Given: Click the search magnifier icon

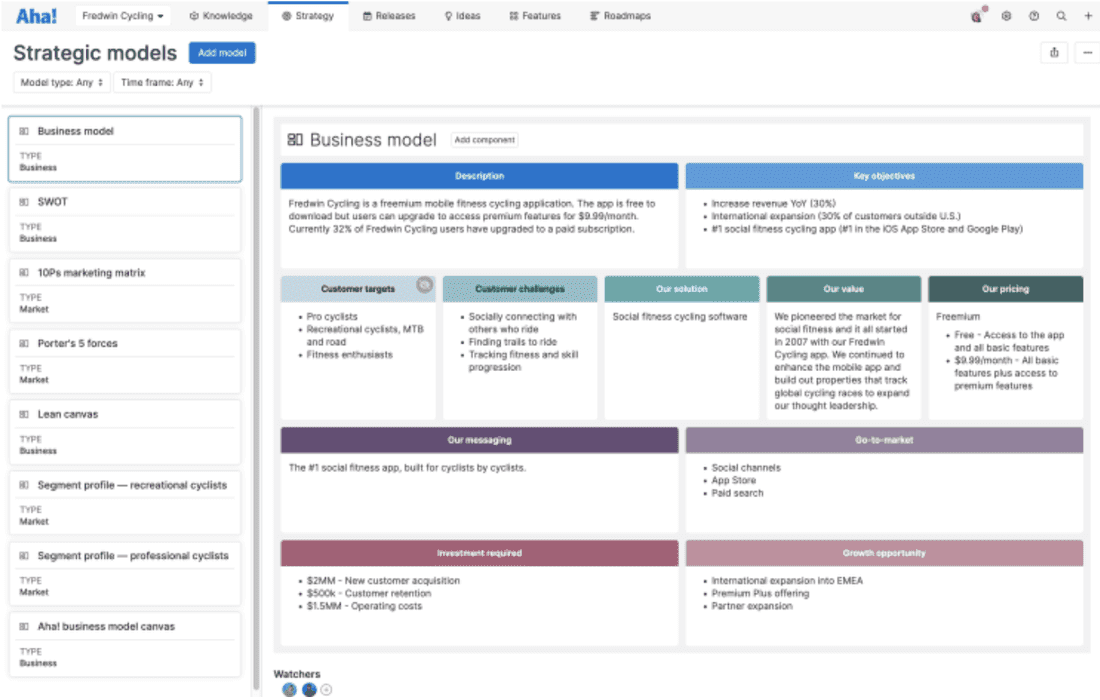Looking at the screenshot, I should [x=1061, y=16].
